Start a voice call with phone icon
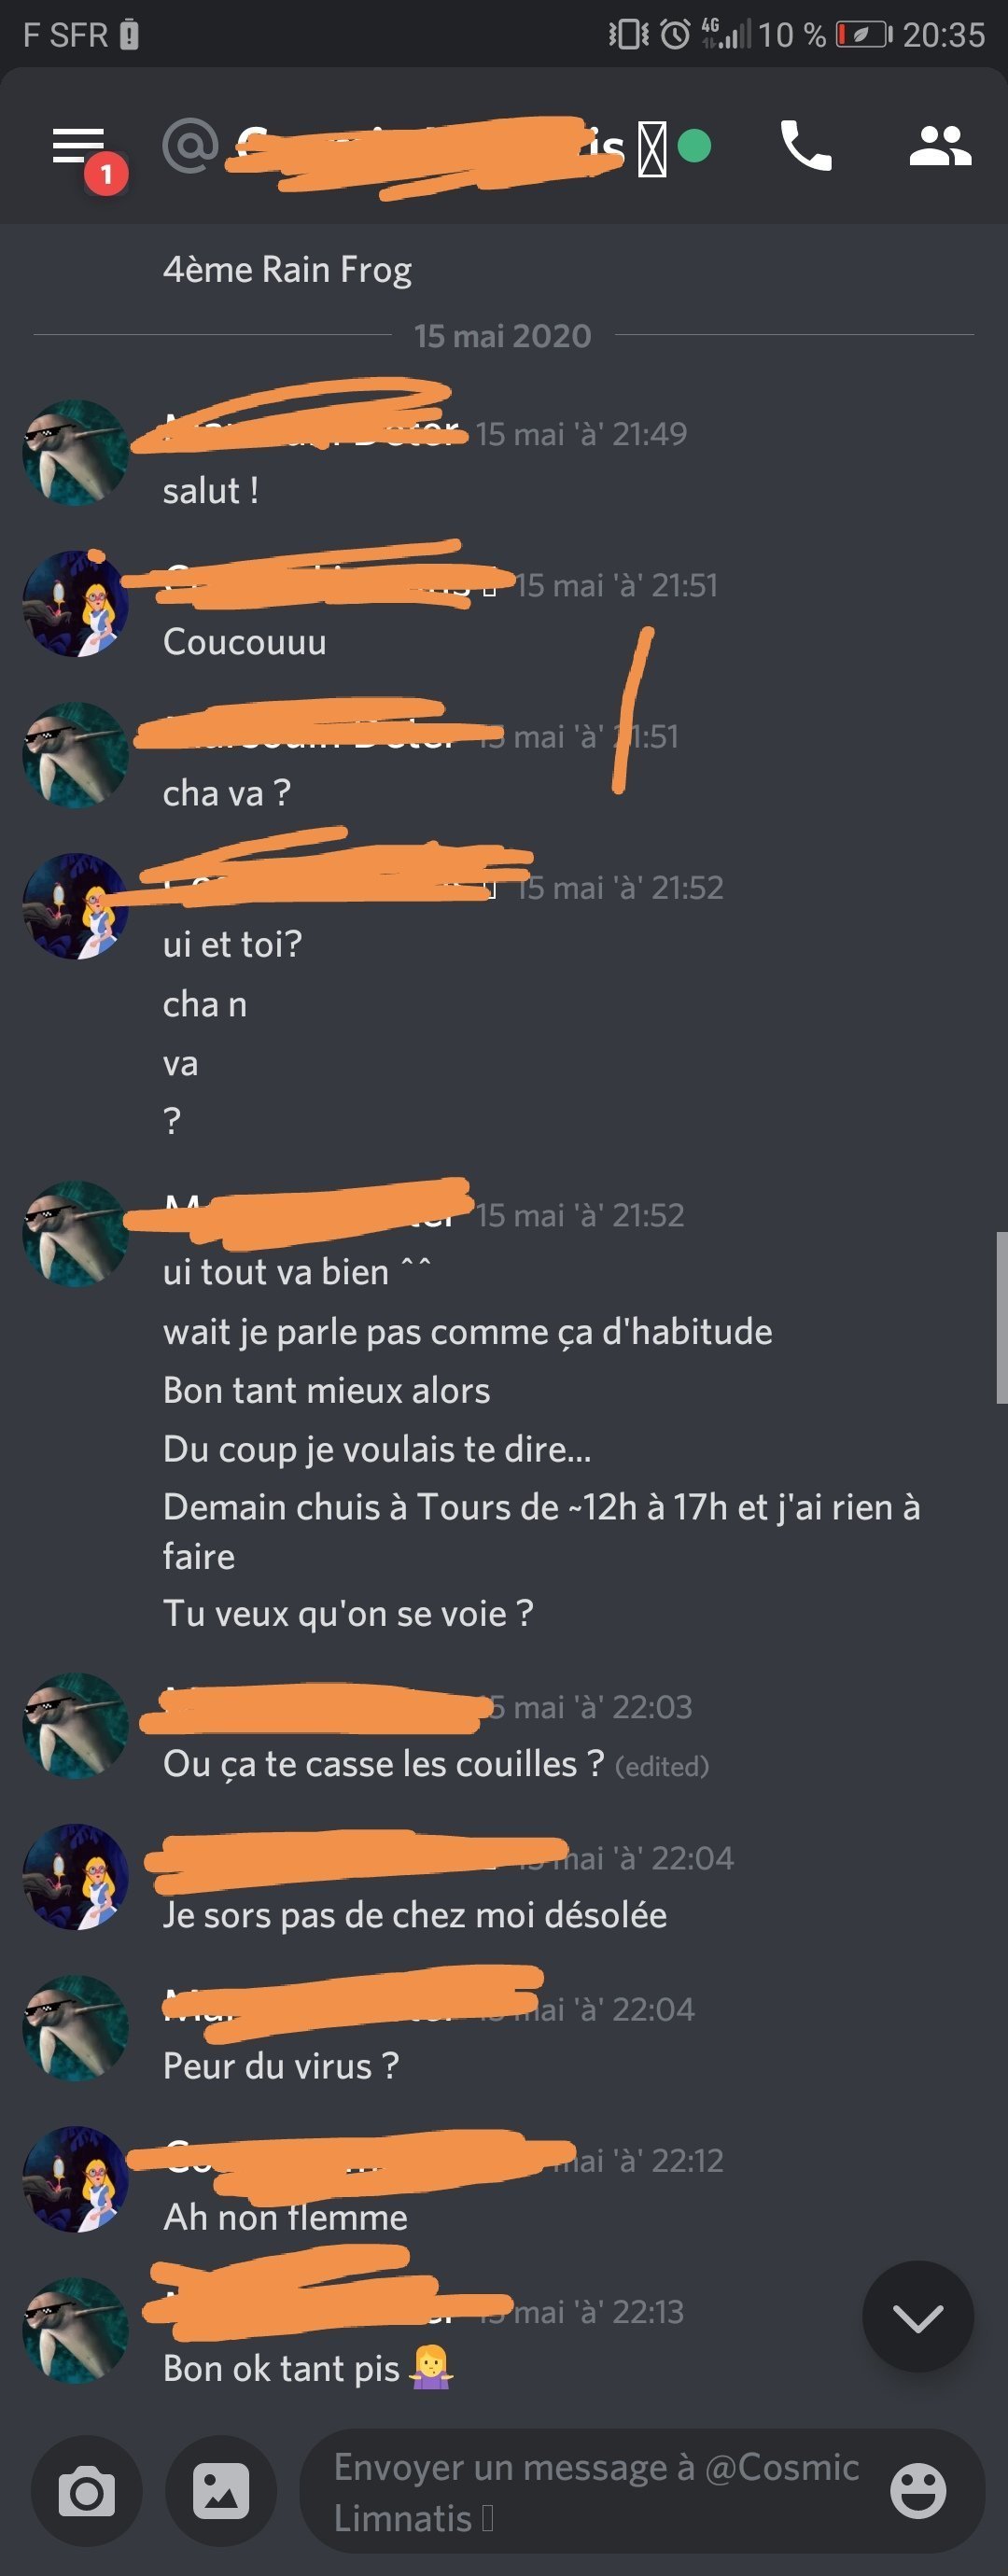This screenshot has height=2576, width=1008. click(805, 146)
